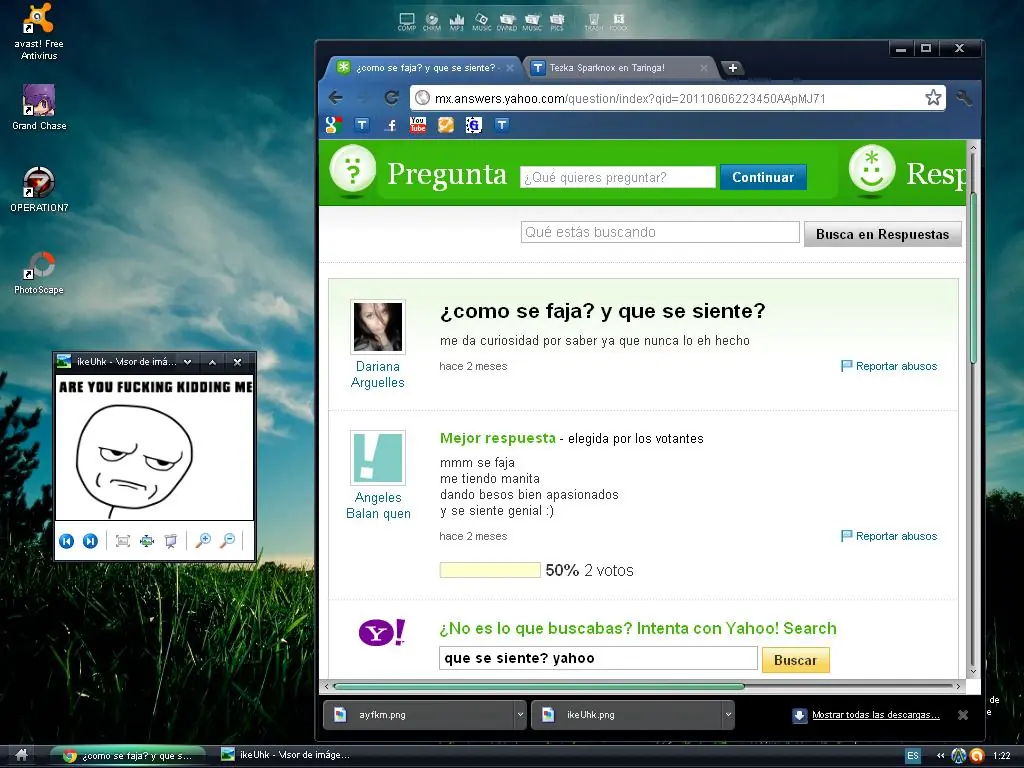Viewport: 1024px width, 768px height.
Task: Open a new Chrome tab
Action: [x=733, y=68]
